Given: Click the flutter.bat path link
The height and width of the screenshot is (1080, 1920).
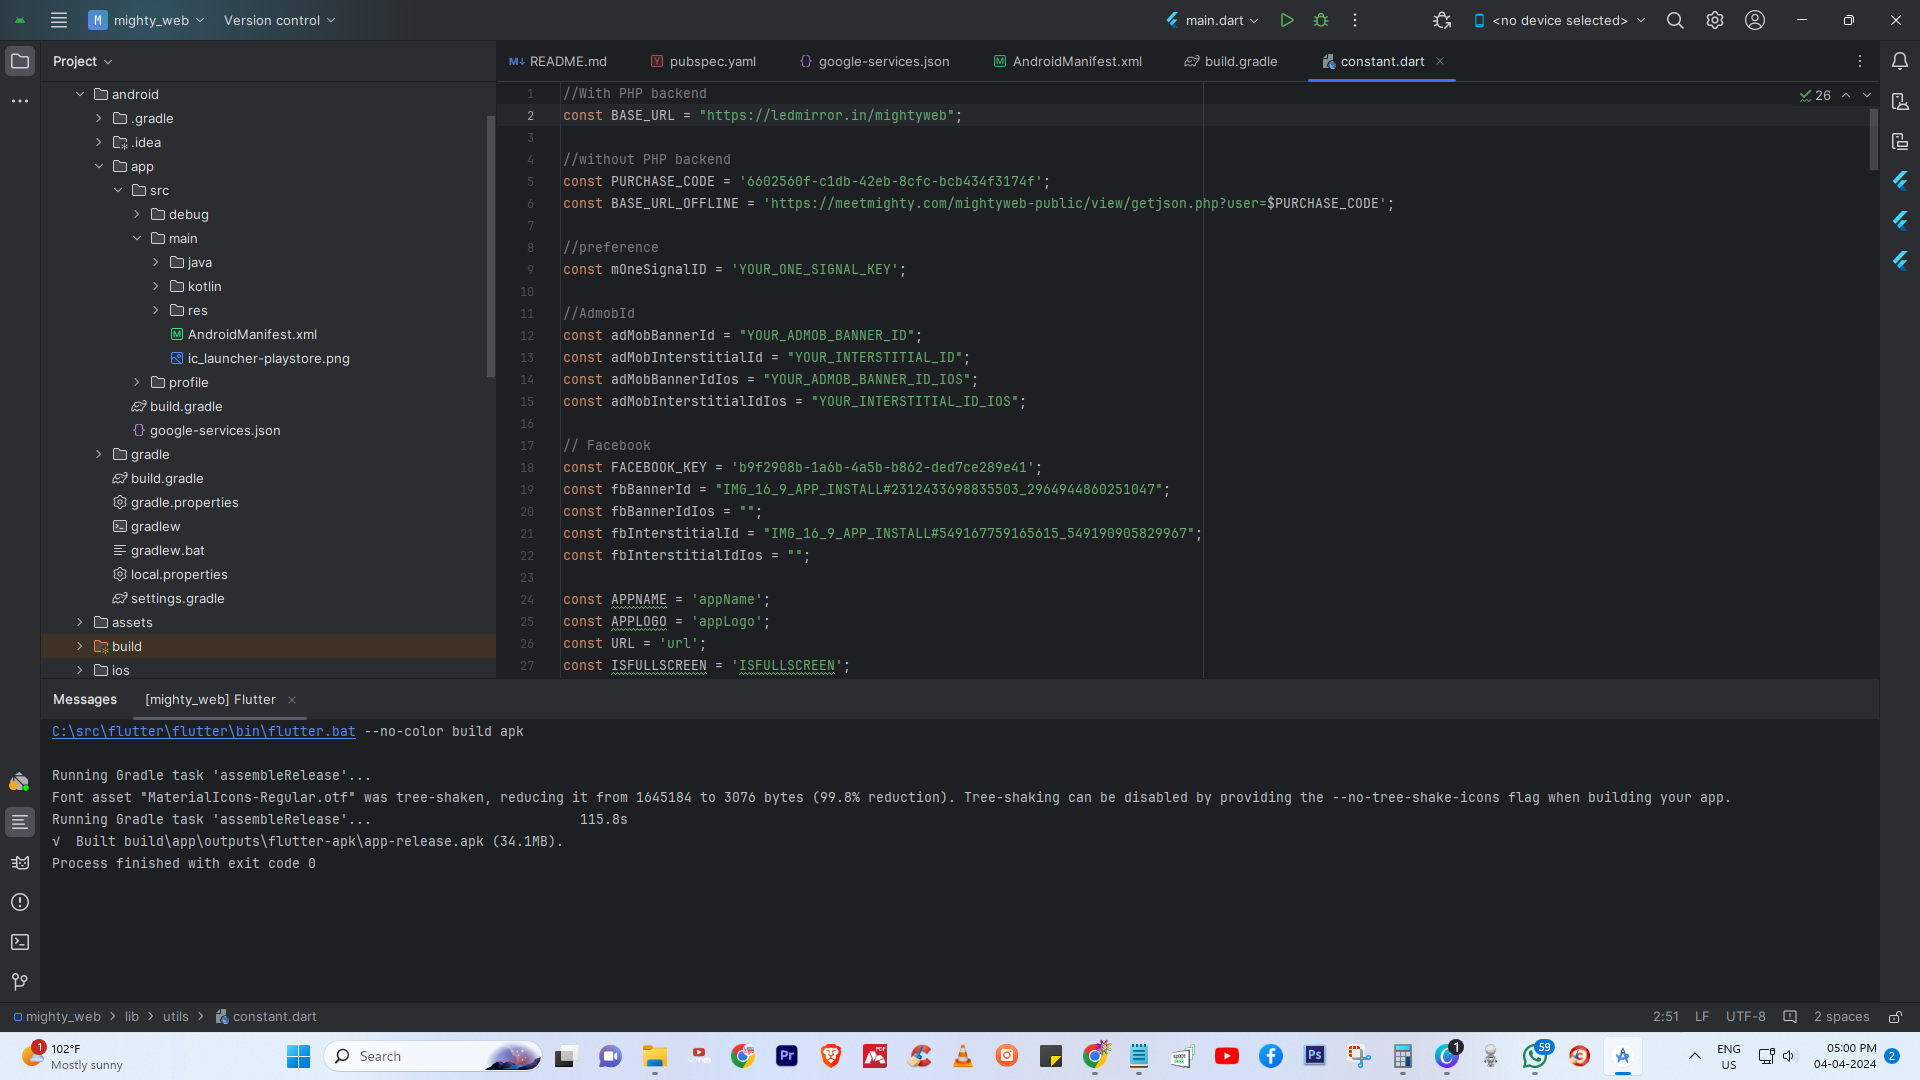Looking at the screenshot, I should 203,732.
